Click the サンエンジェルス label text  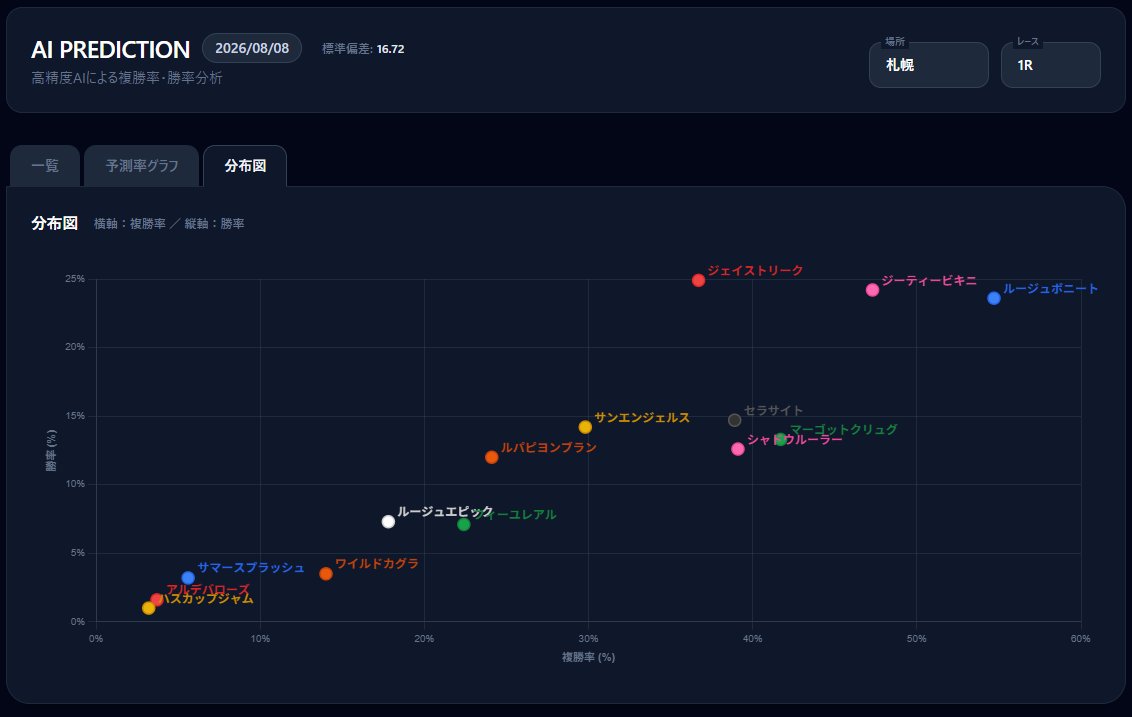642,417
